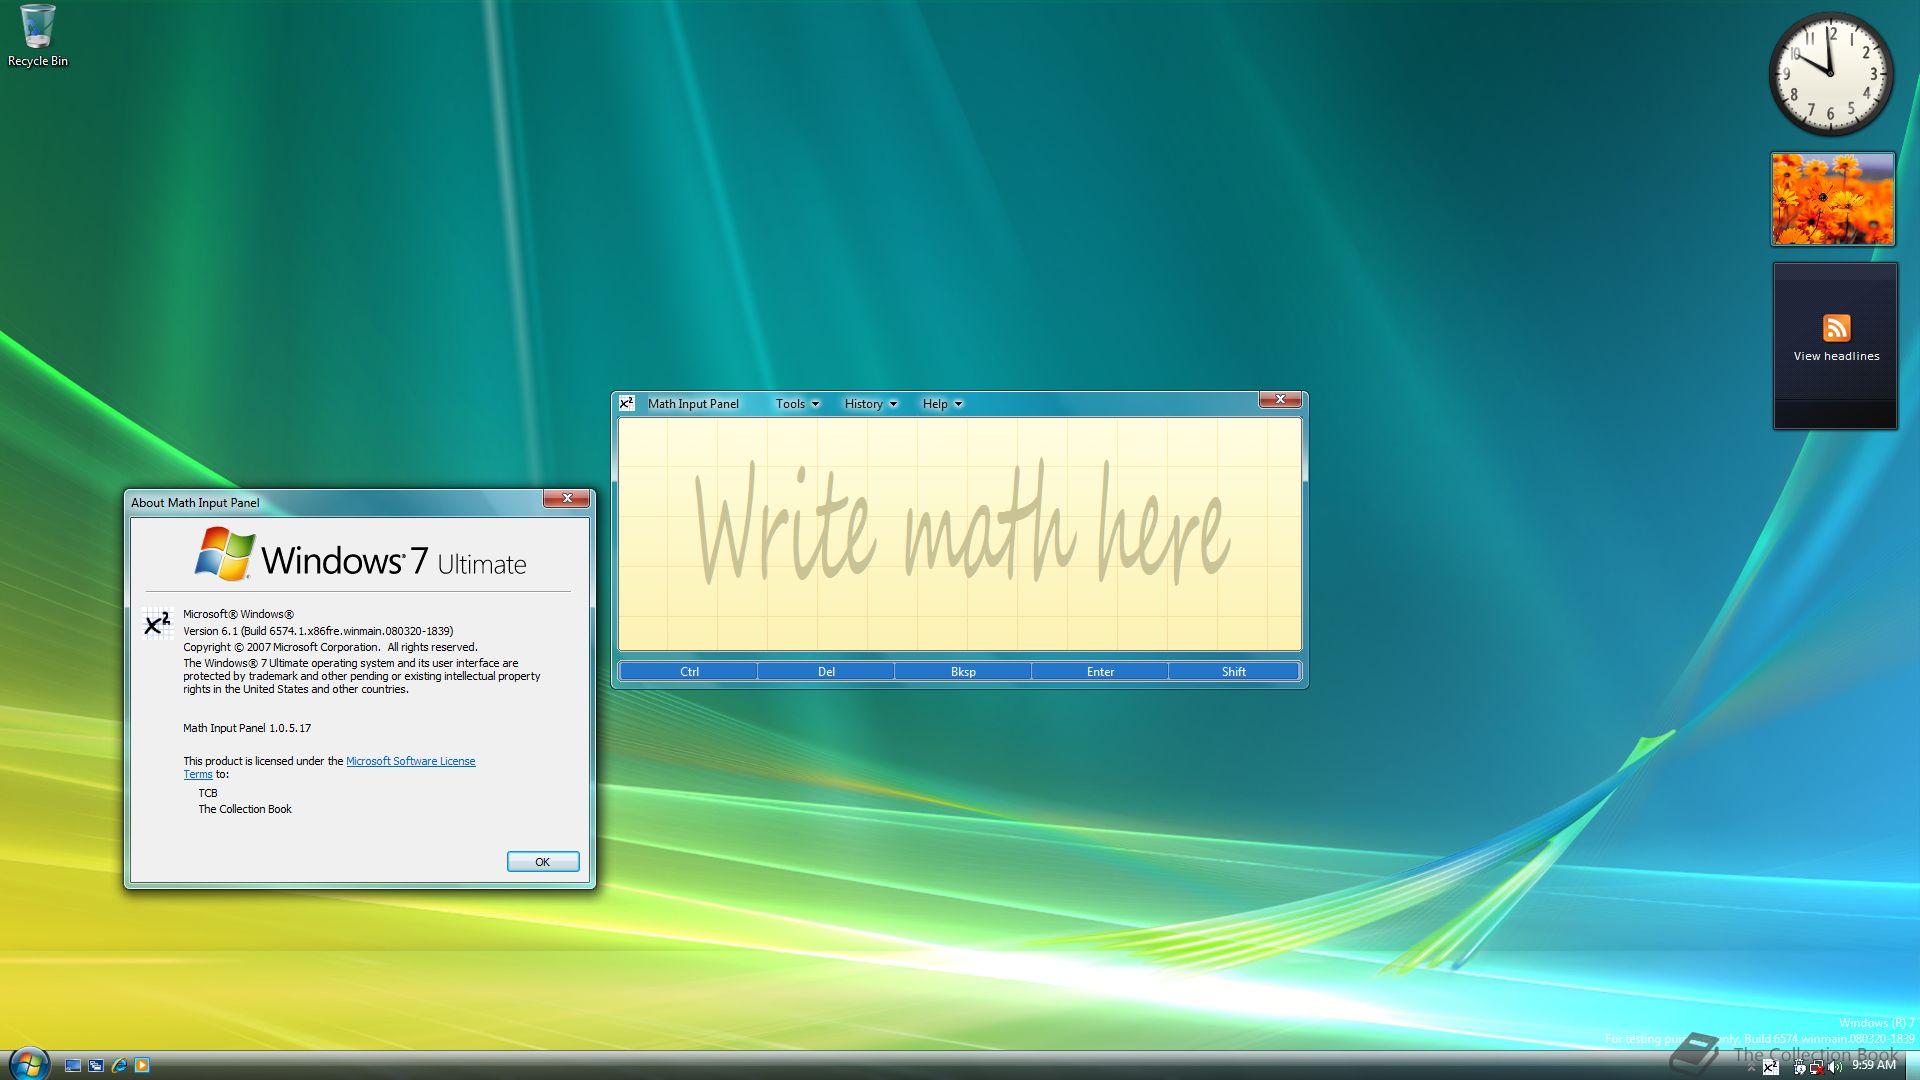Click the 'The Collection Book' licensee text
The width and height of the screenshot is (1920, 1080).
click(x=245, y=809)
